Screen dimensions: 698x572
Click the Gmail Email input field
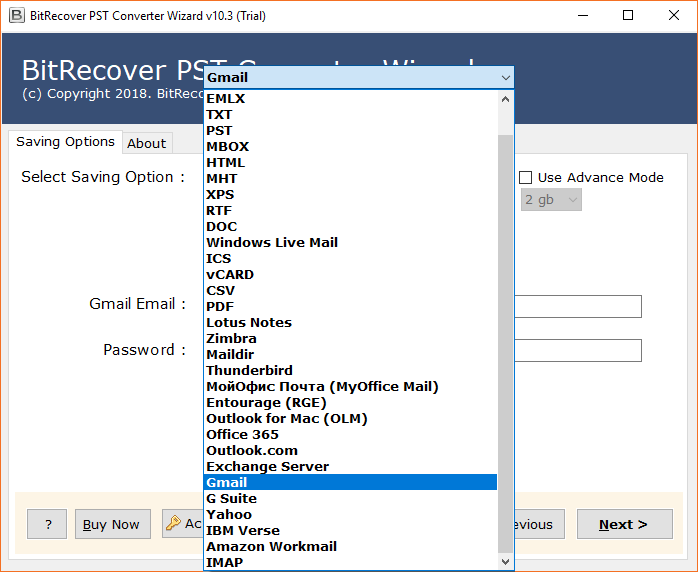[578, 306]
